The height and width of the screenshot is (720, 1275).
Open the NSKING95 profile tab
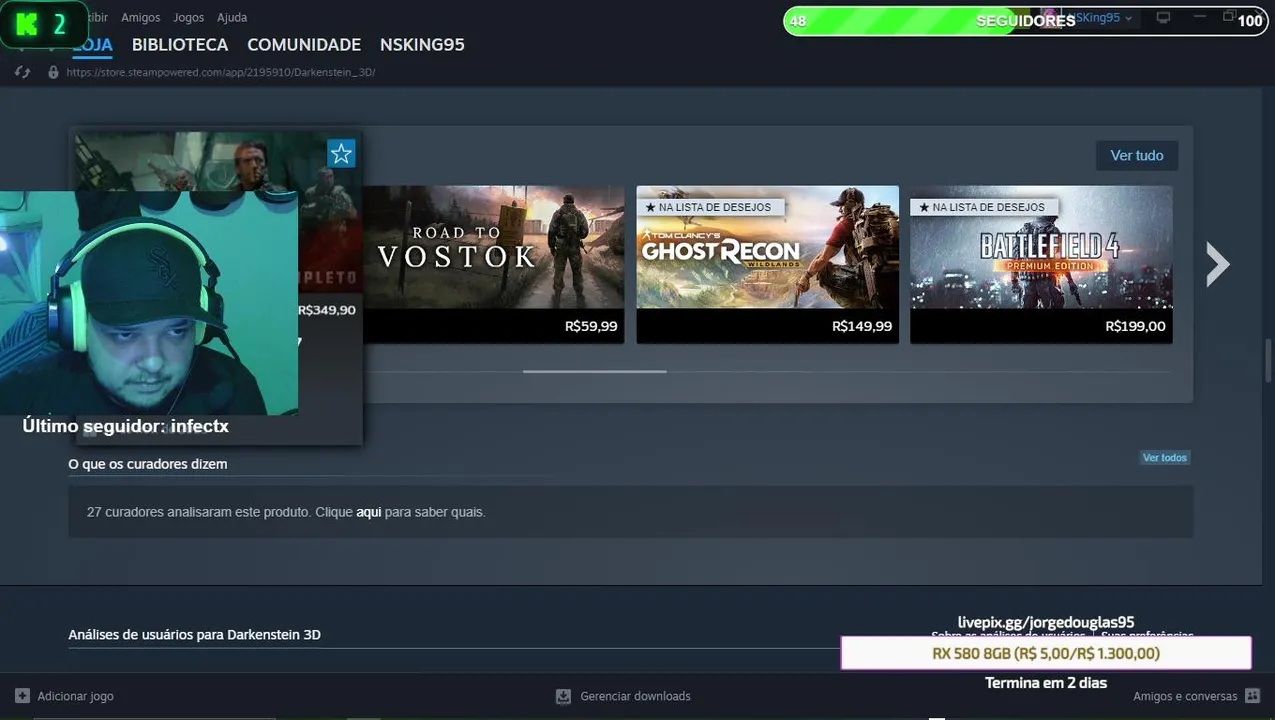[422, 45]
